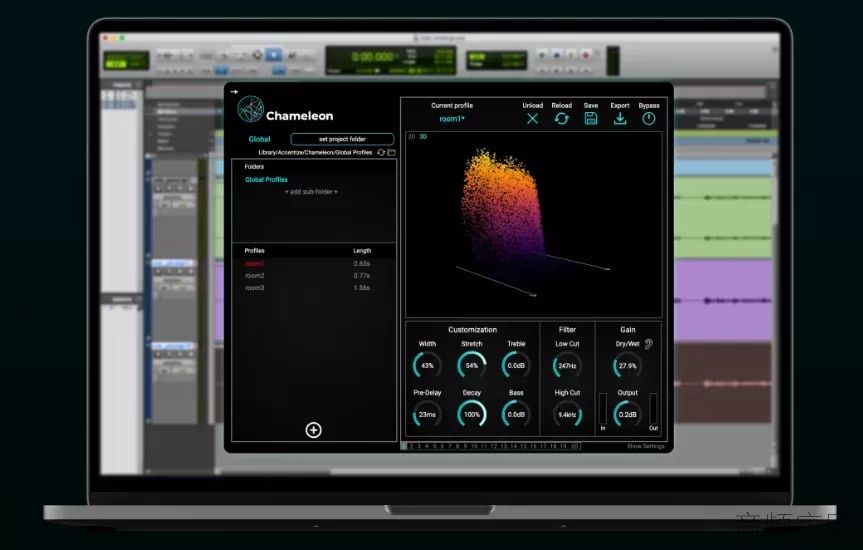The height and width of the screenshot is (550, 863).
Task: Click the 0.65s length value
Action: coord(362,264)
